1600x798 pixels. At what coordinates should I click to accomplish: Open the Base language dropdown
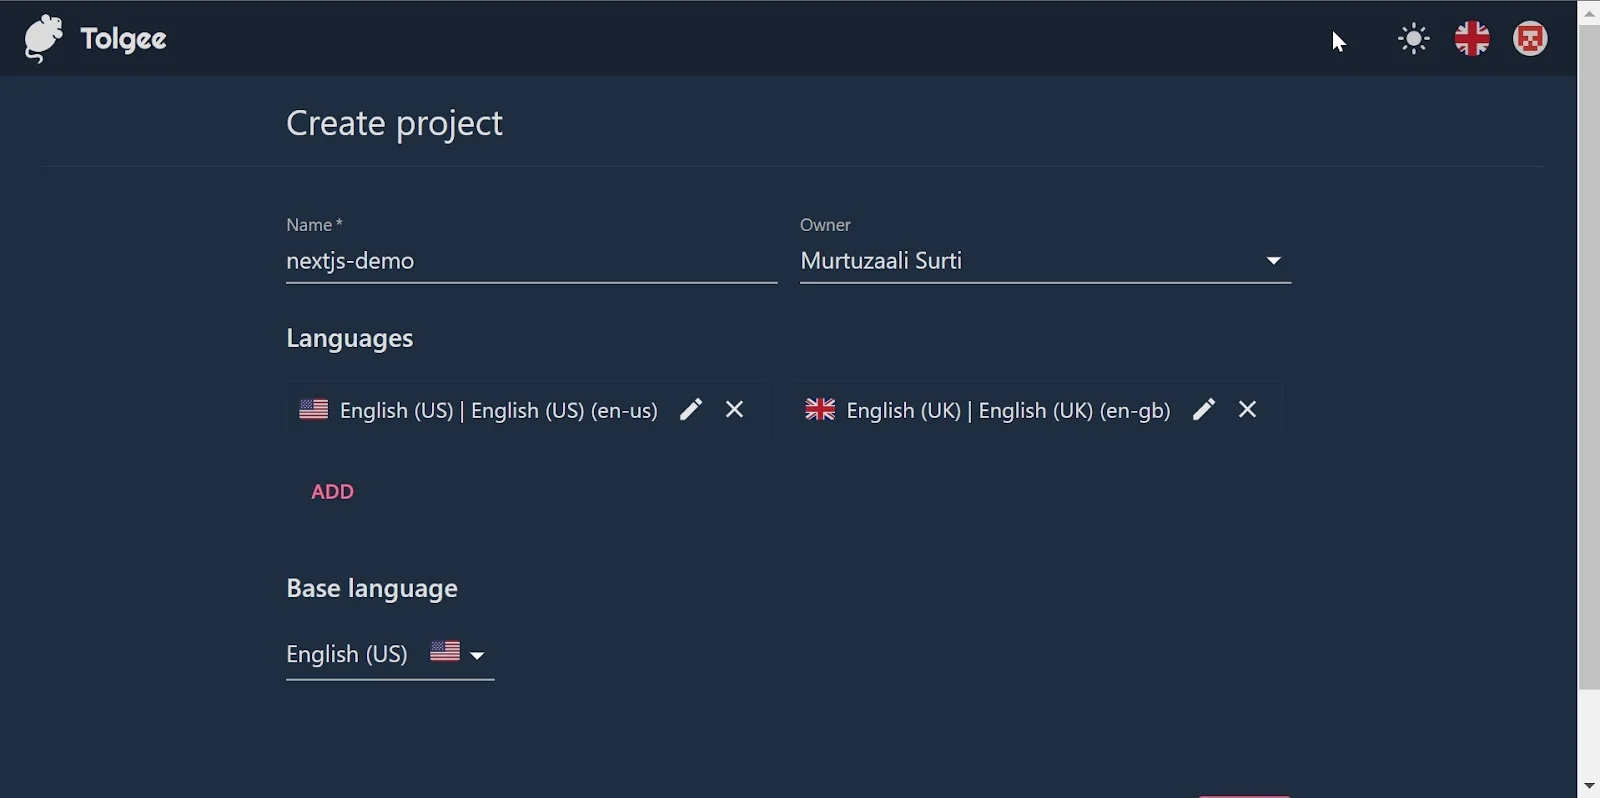tap(389, 655)
